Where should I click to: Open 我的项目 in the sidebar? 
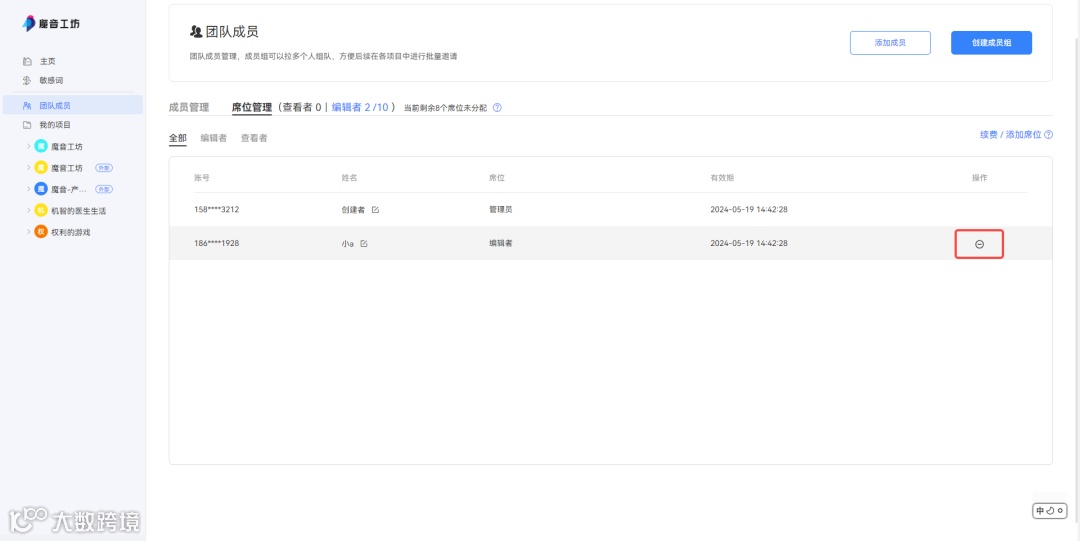pos(55,125)
